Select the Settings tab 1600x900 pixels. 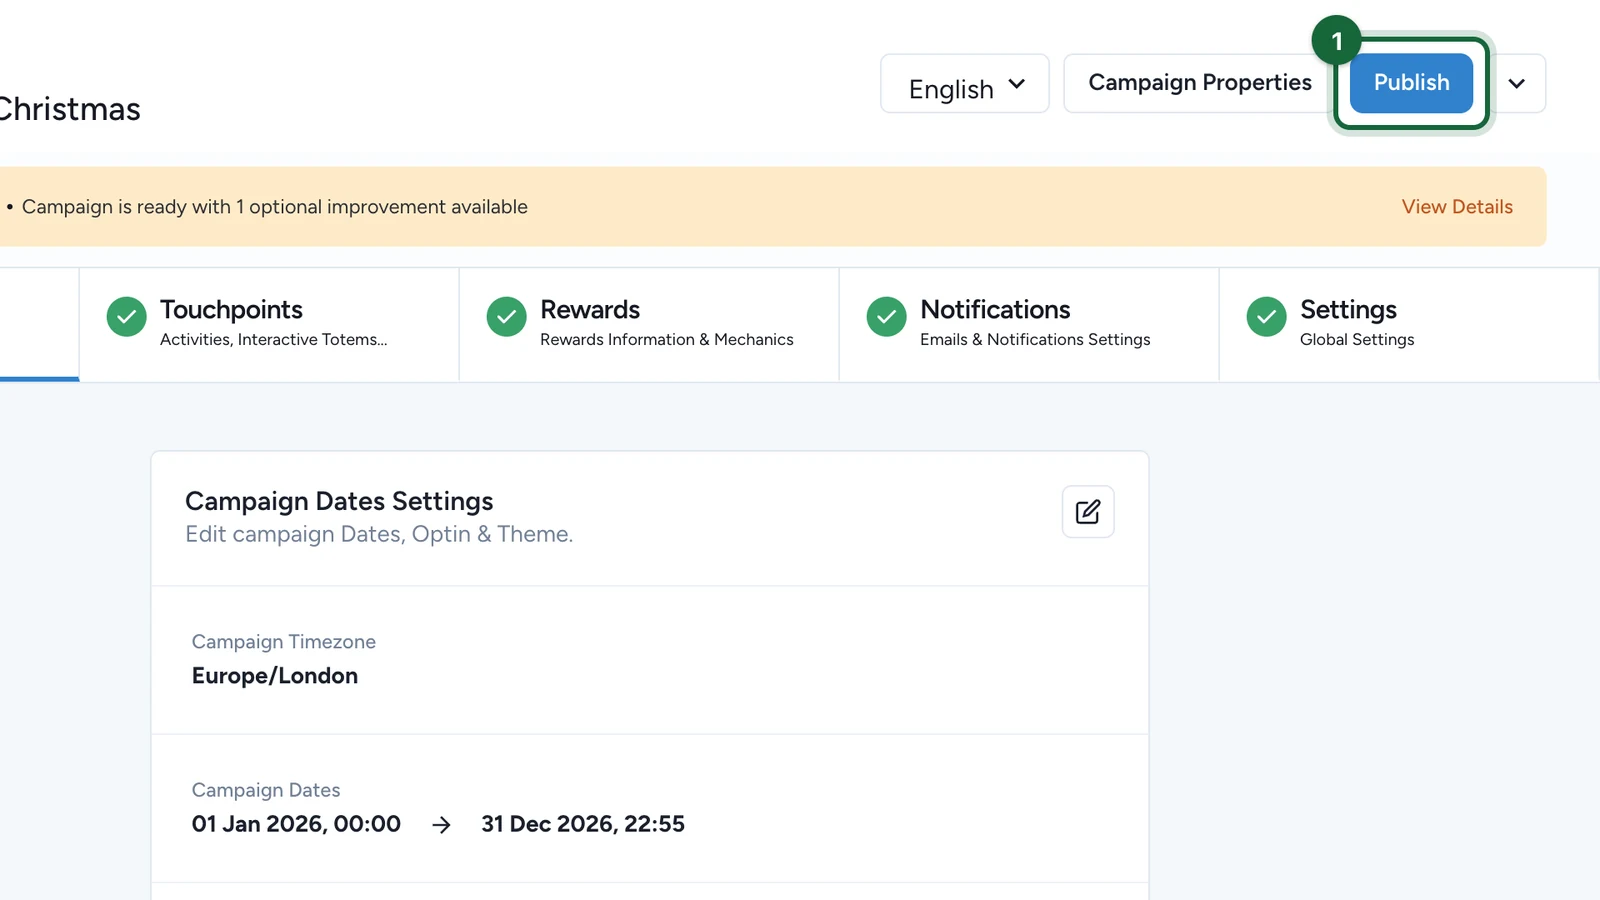tap(1409, 324)
